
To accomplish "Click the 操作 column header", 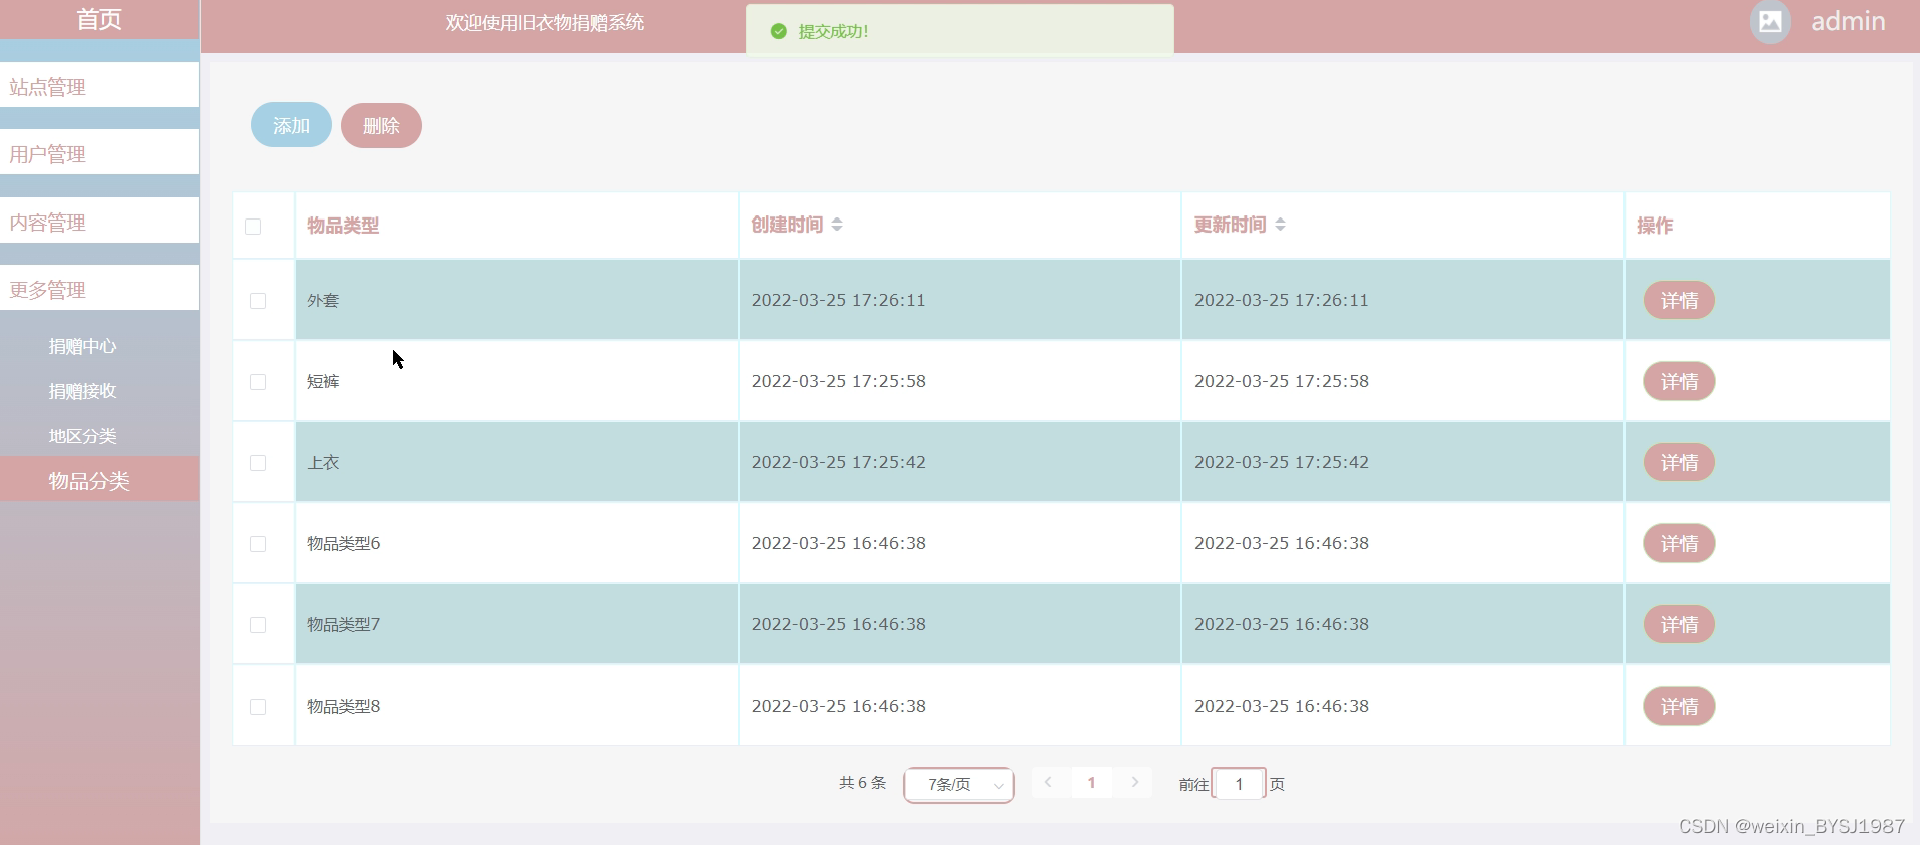I will 1655,225.
